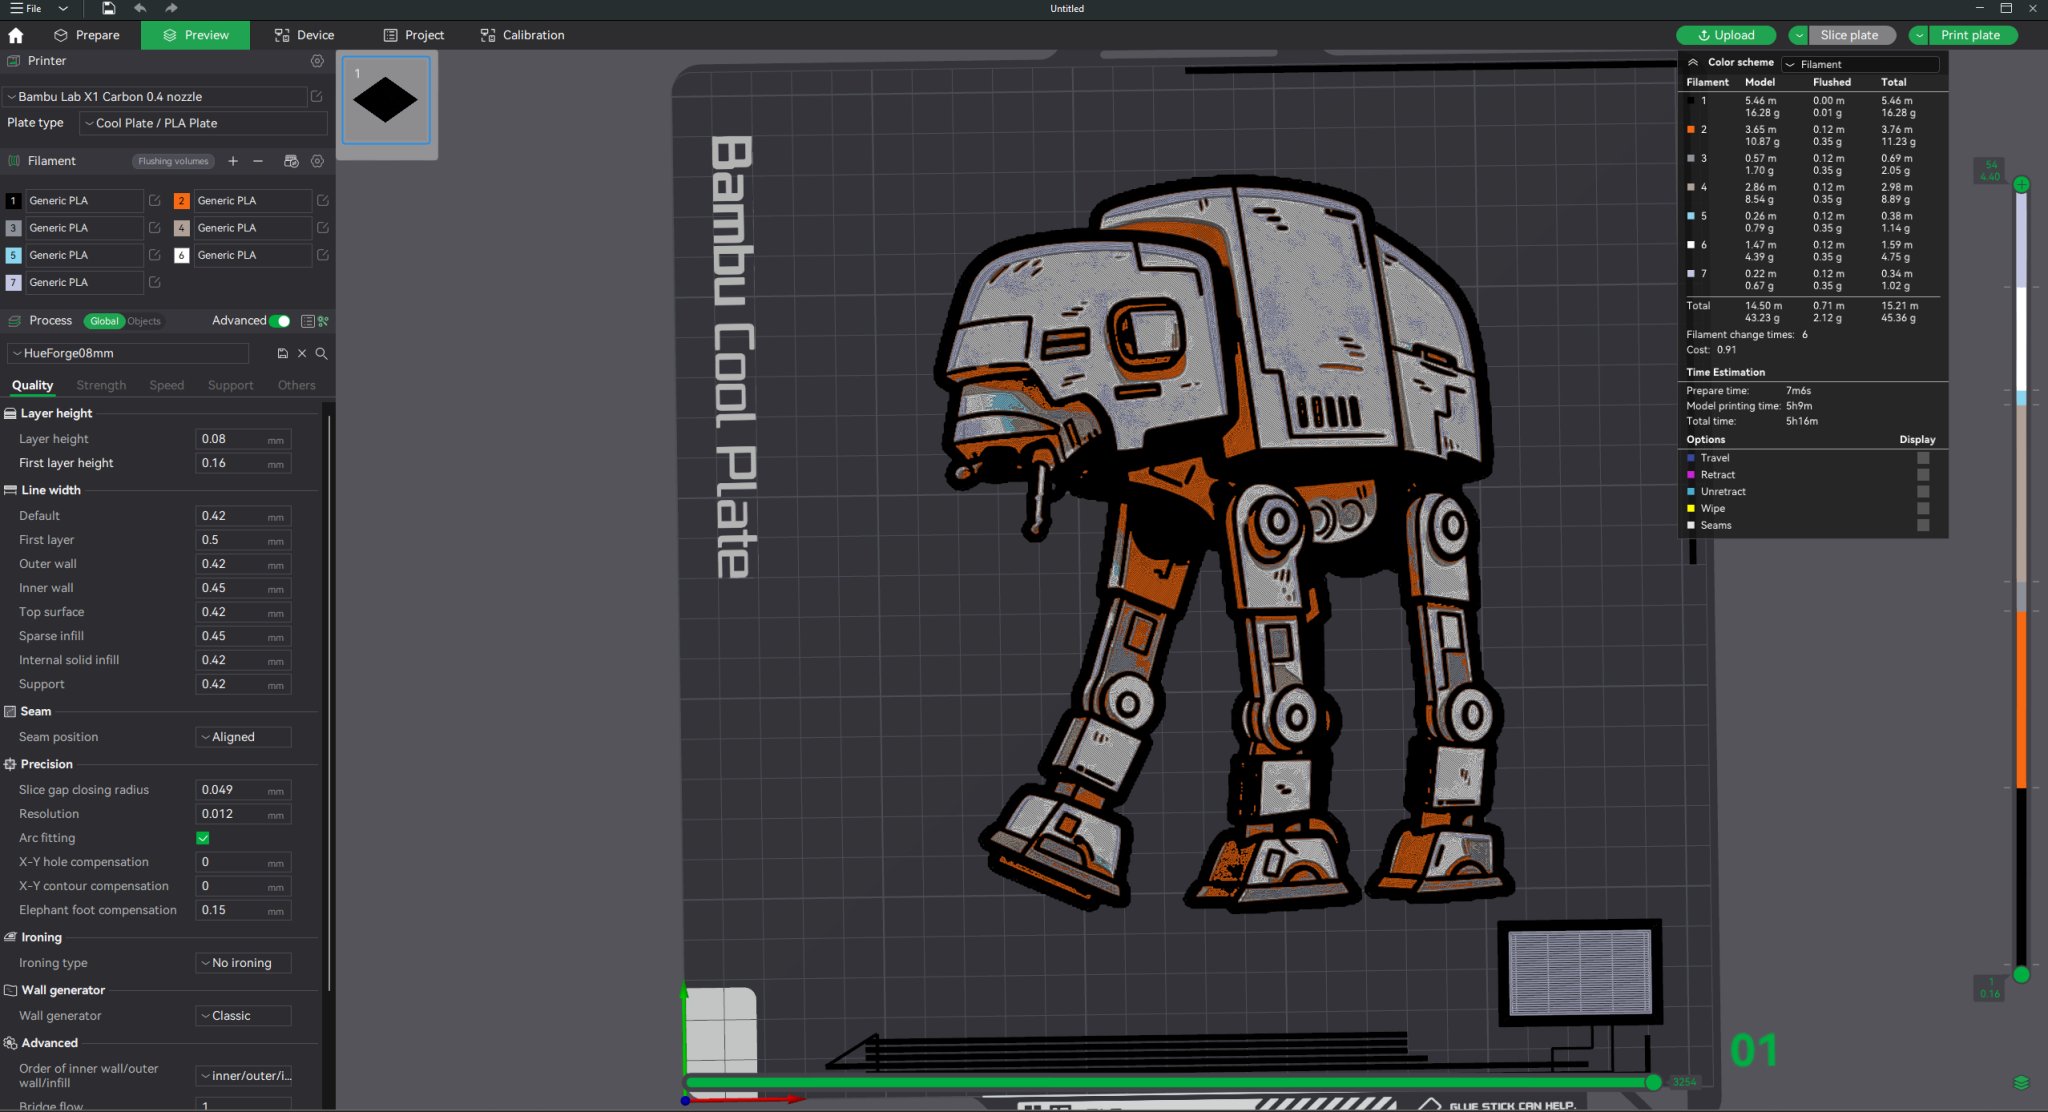Save the HueForge08mm process preset
Image resolution: width=2048 pixels, height=1112 pixels.
[x=283, y=353]
